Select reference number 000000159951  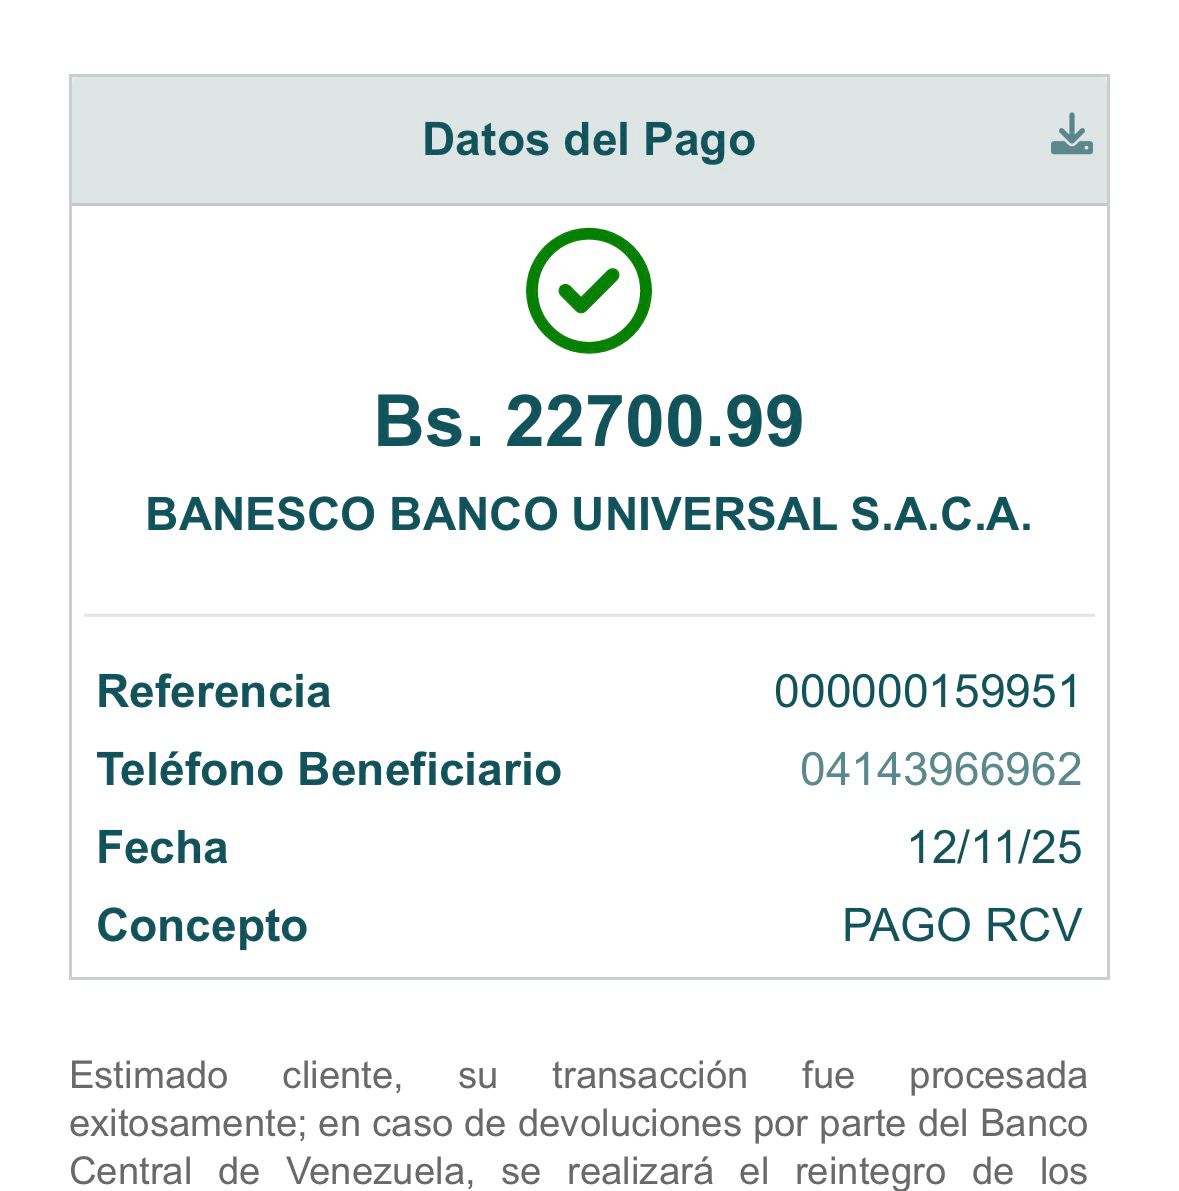(928, 692)
